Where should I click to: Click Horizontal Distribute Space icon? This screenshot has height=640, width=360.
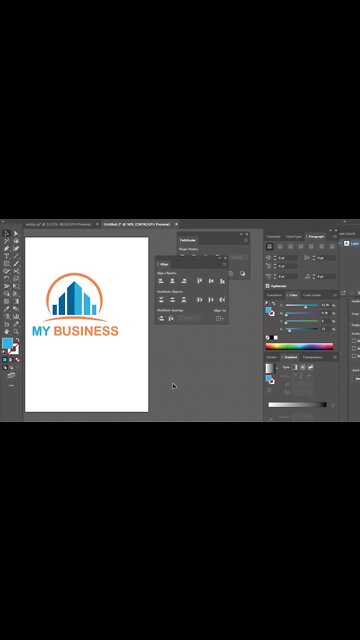coord(171,318)
